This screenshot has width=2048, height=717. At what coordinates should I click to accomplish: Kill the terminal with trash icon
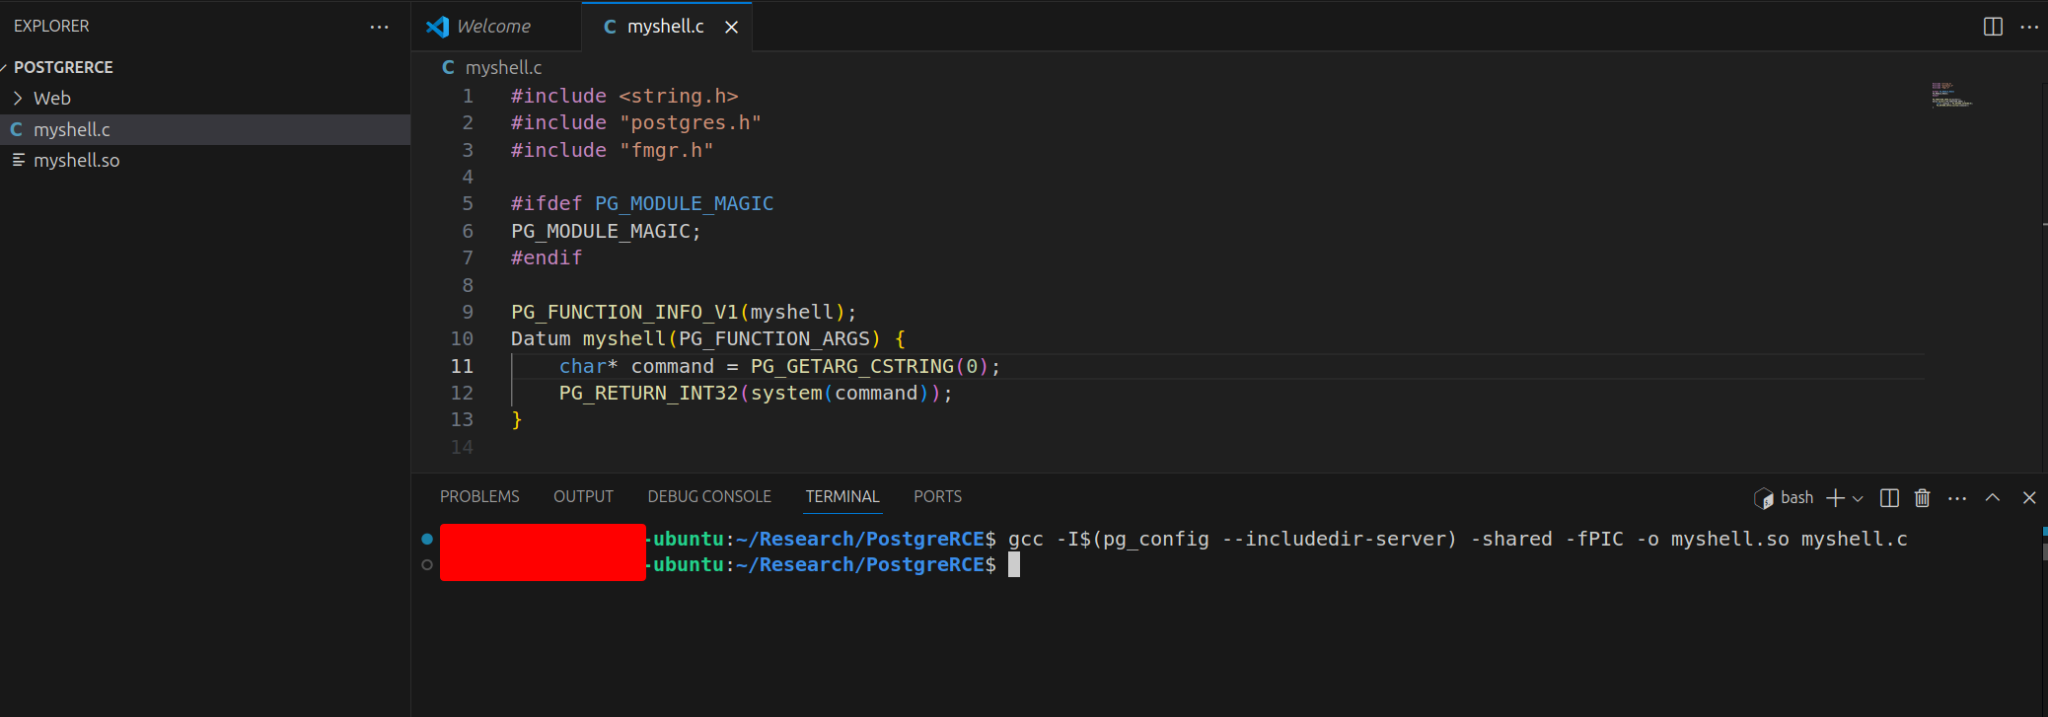click(1922, 498)
